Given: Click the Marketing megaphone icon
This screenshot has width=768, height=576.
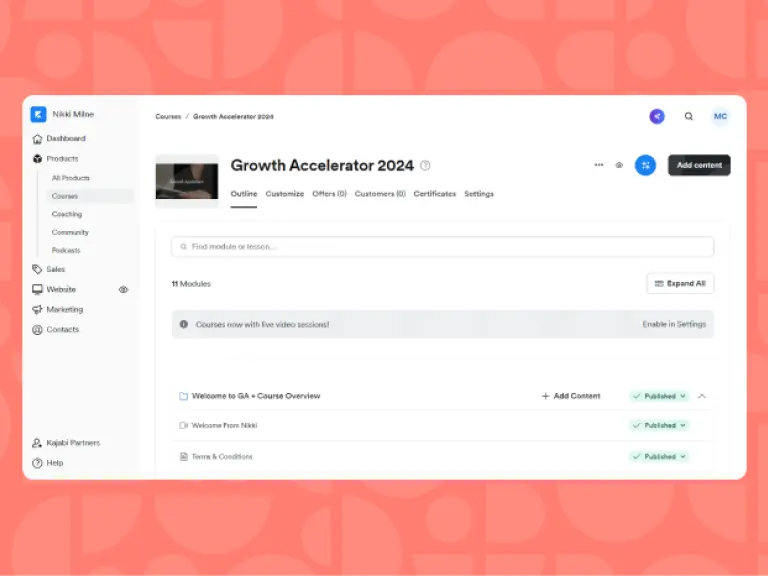Looking at the screenshot, I should click(x=37, y=310).
